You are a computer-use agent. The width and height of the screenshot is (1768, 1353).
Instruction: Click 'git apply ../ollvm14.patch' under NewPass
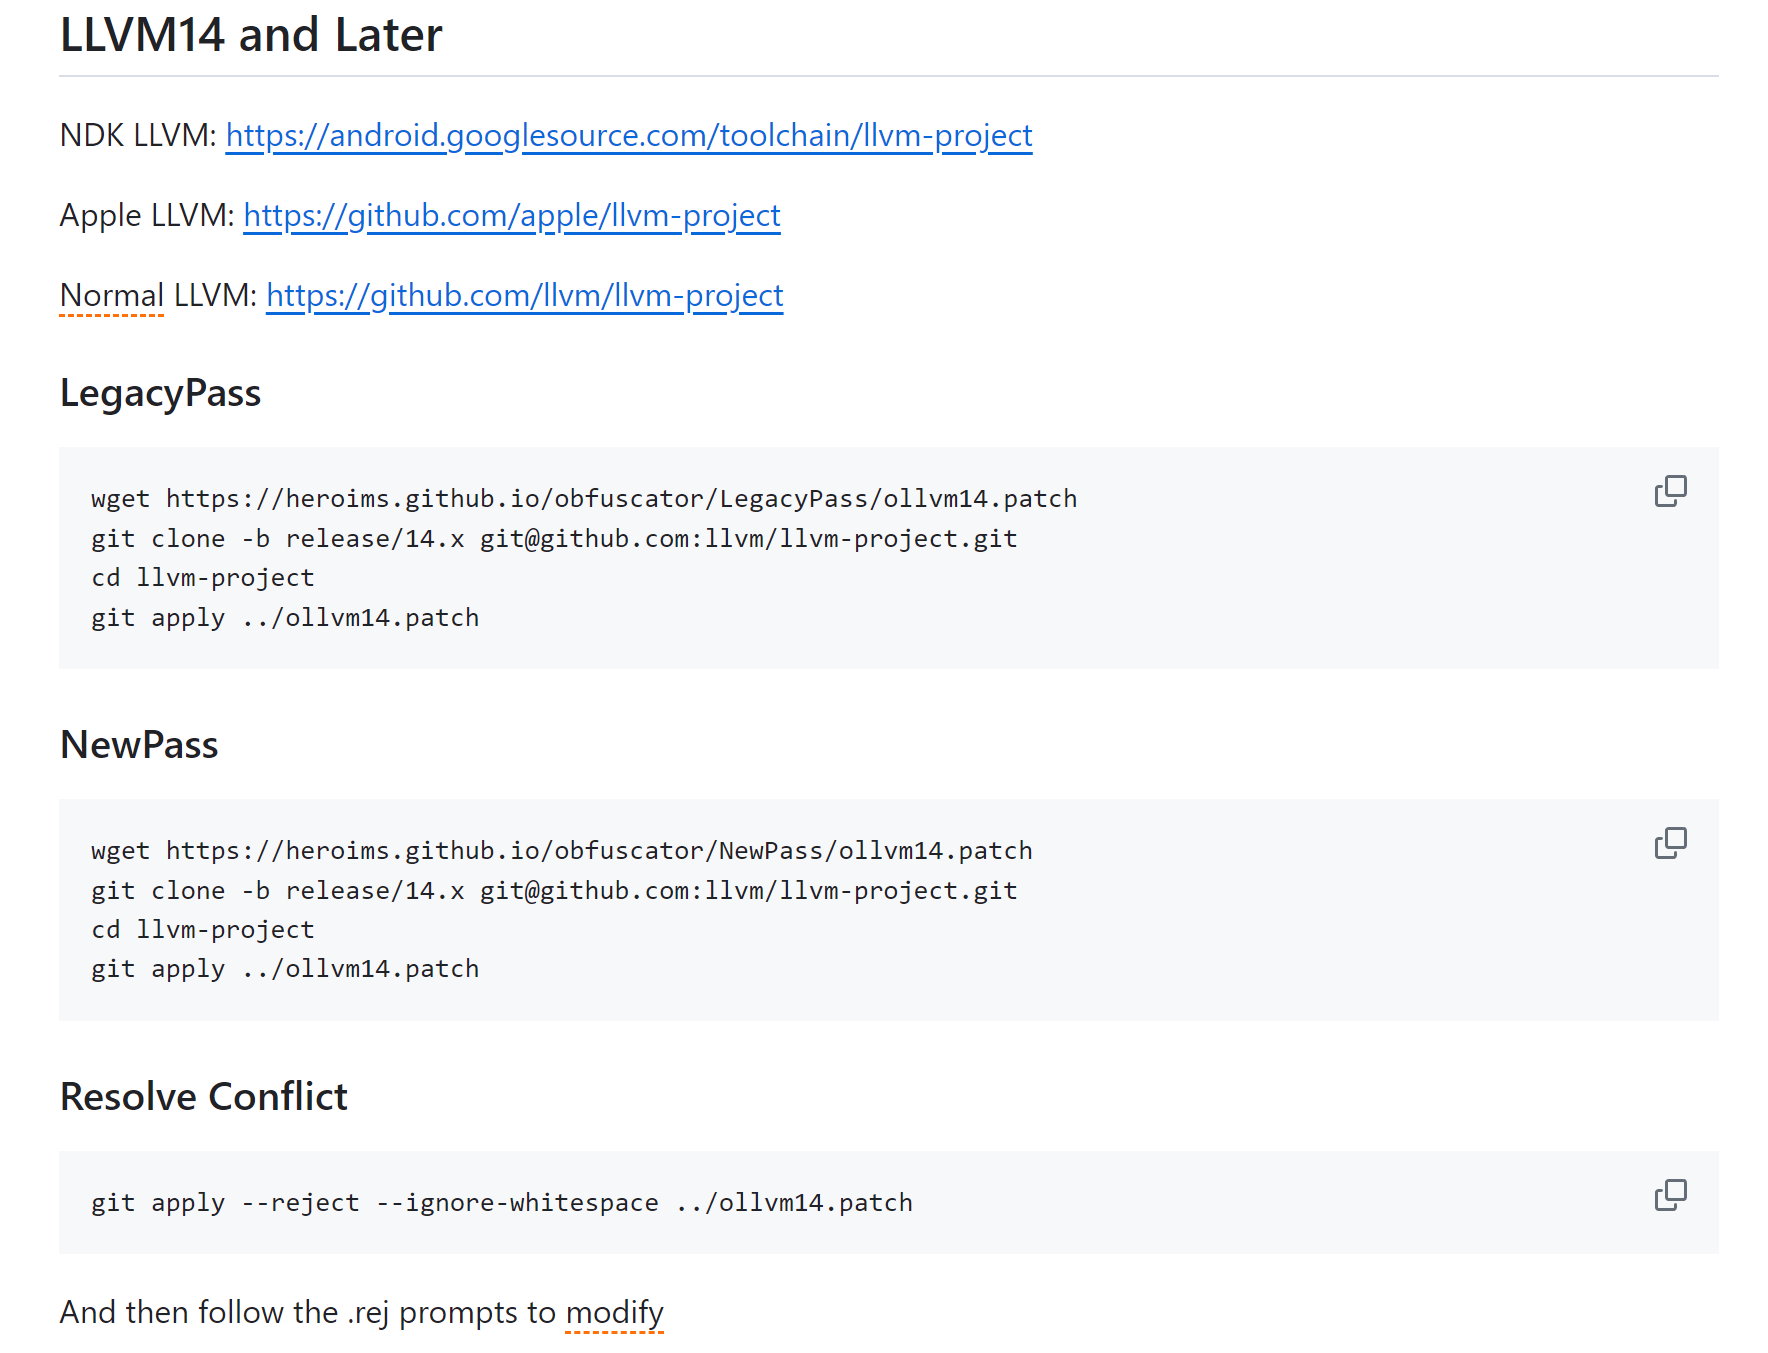[284, 969]
